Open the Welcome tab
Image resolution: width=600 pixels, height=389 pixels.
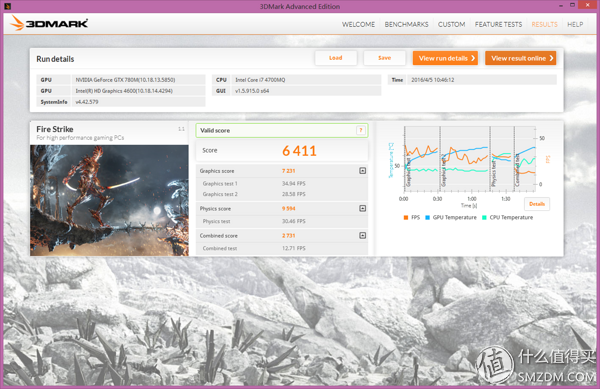(358, 24)
